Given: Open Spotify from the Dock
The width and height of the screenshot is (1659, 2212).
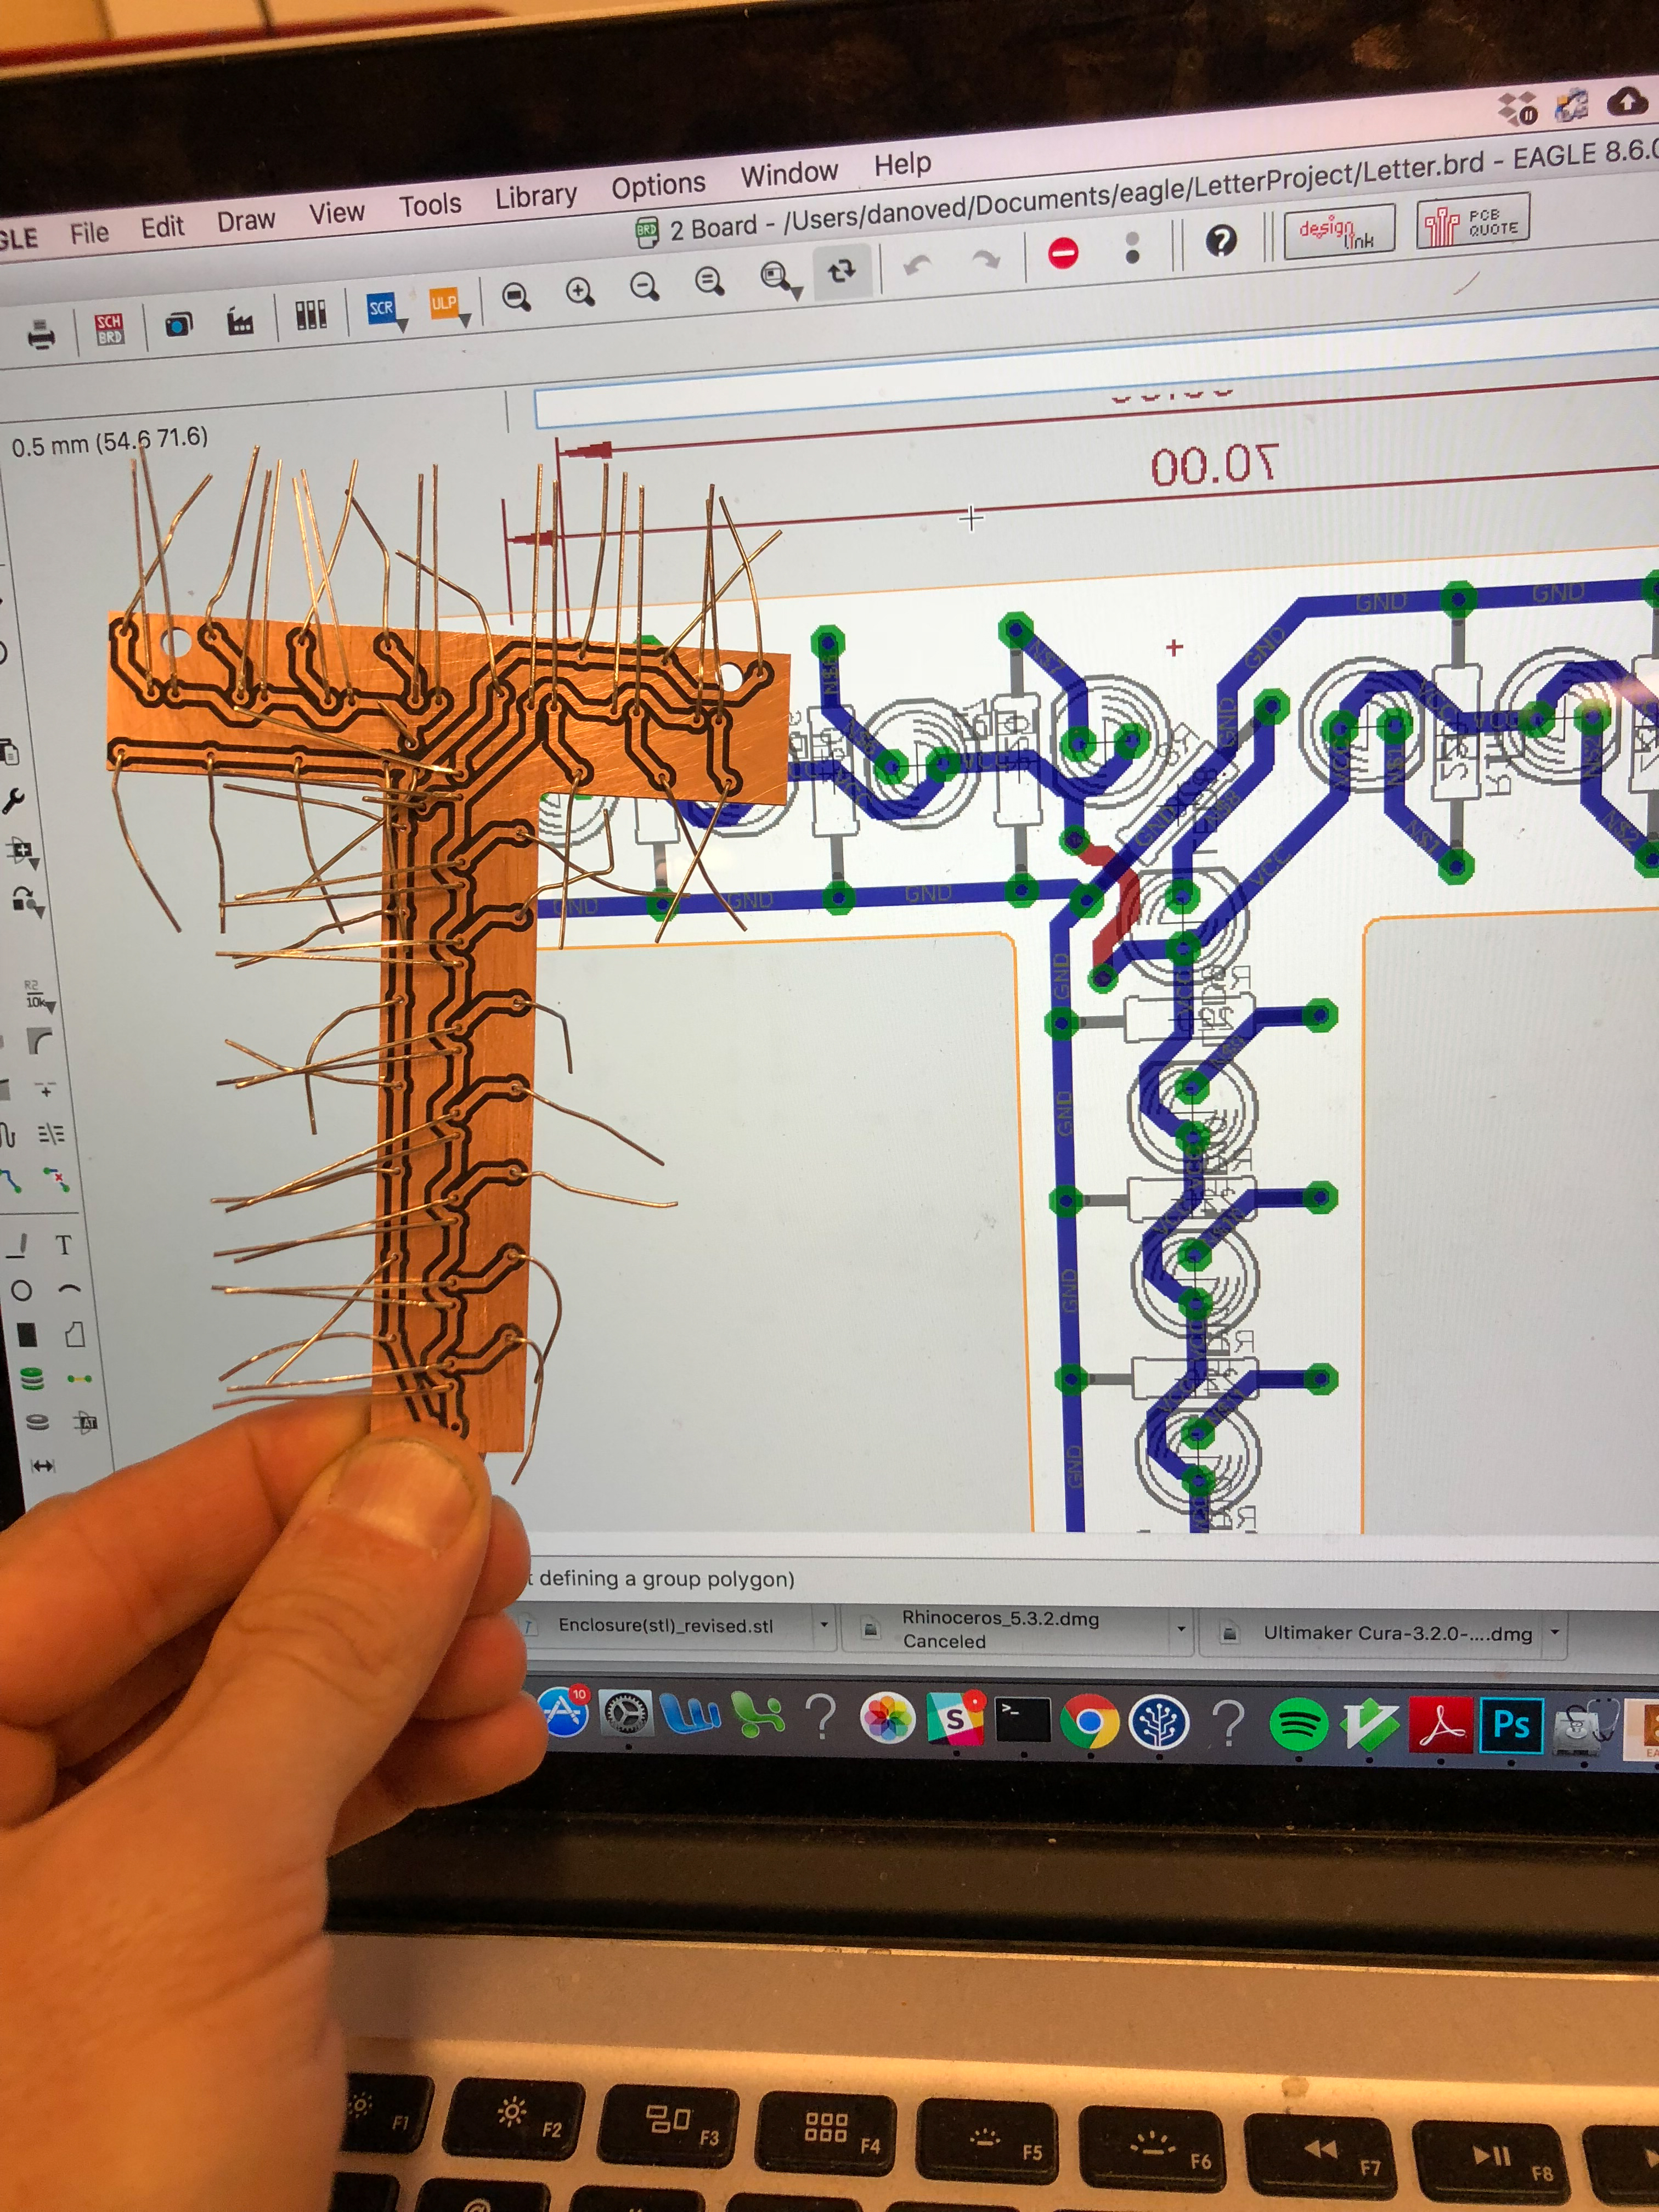Looking at the screenshot, I should pos(1298,1724).
